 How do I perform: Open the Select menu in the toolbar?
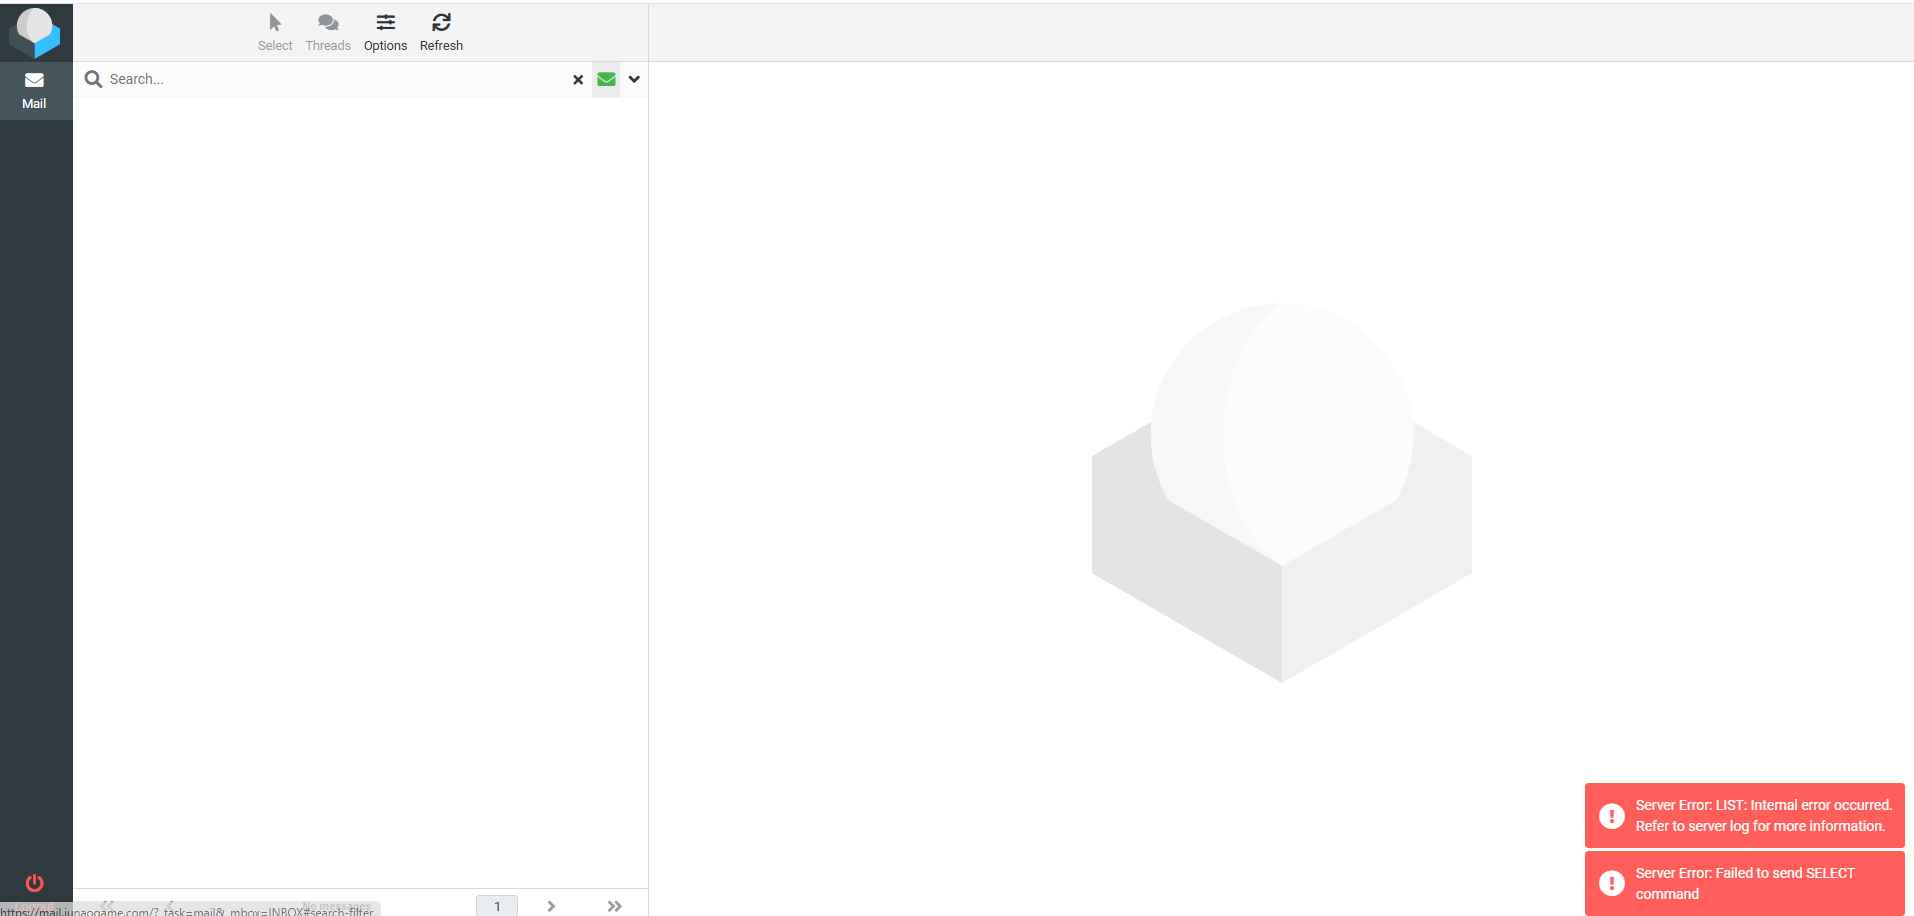click(275, 32)
